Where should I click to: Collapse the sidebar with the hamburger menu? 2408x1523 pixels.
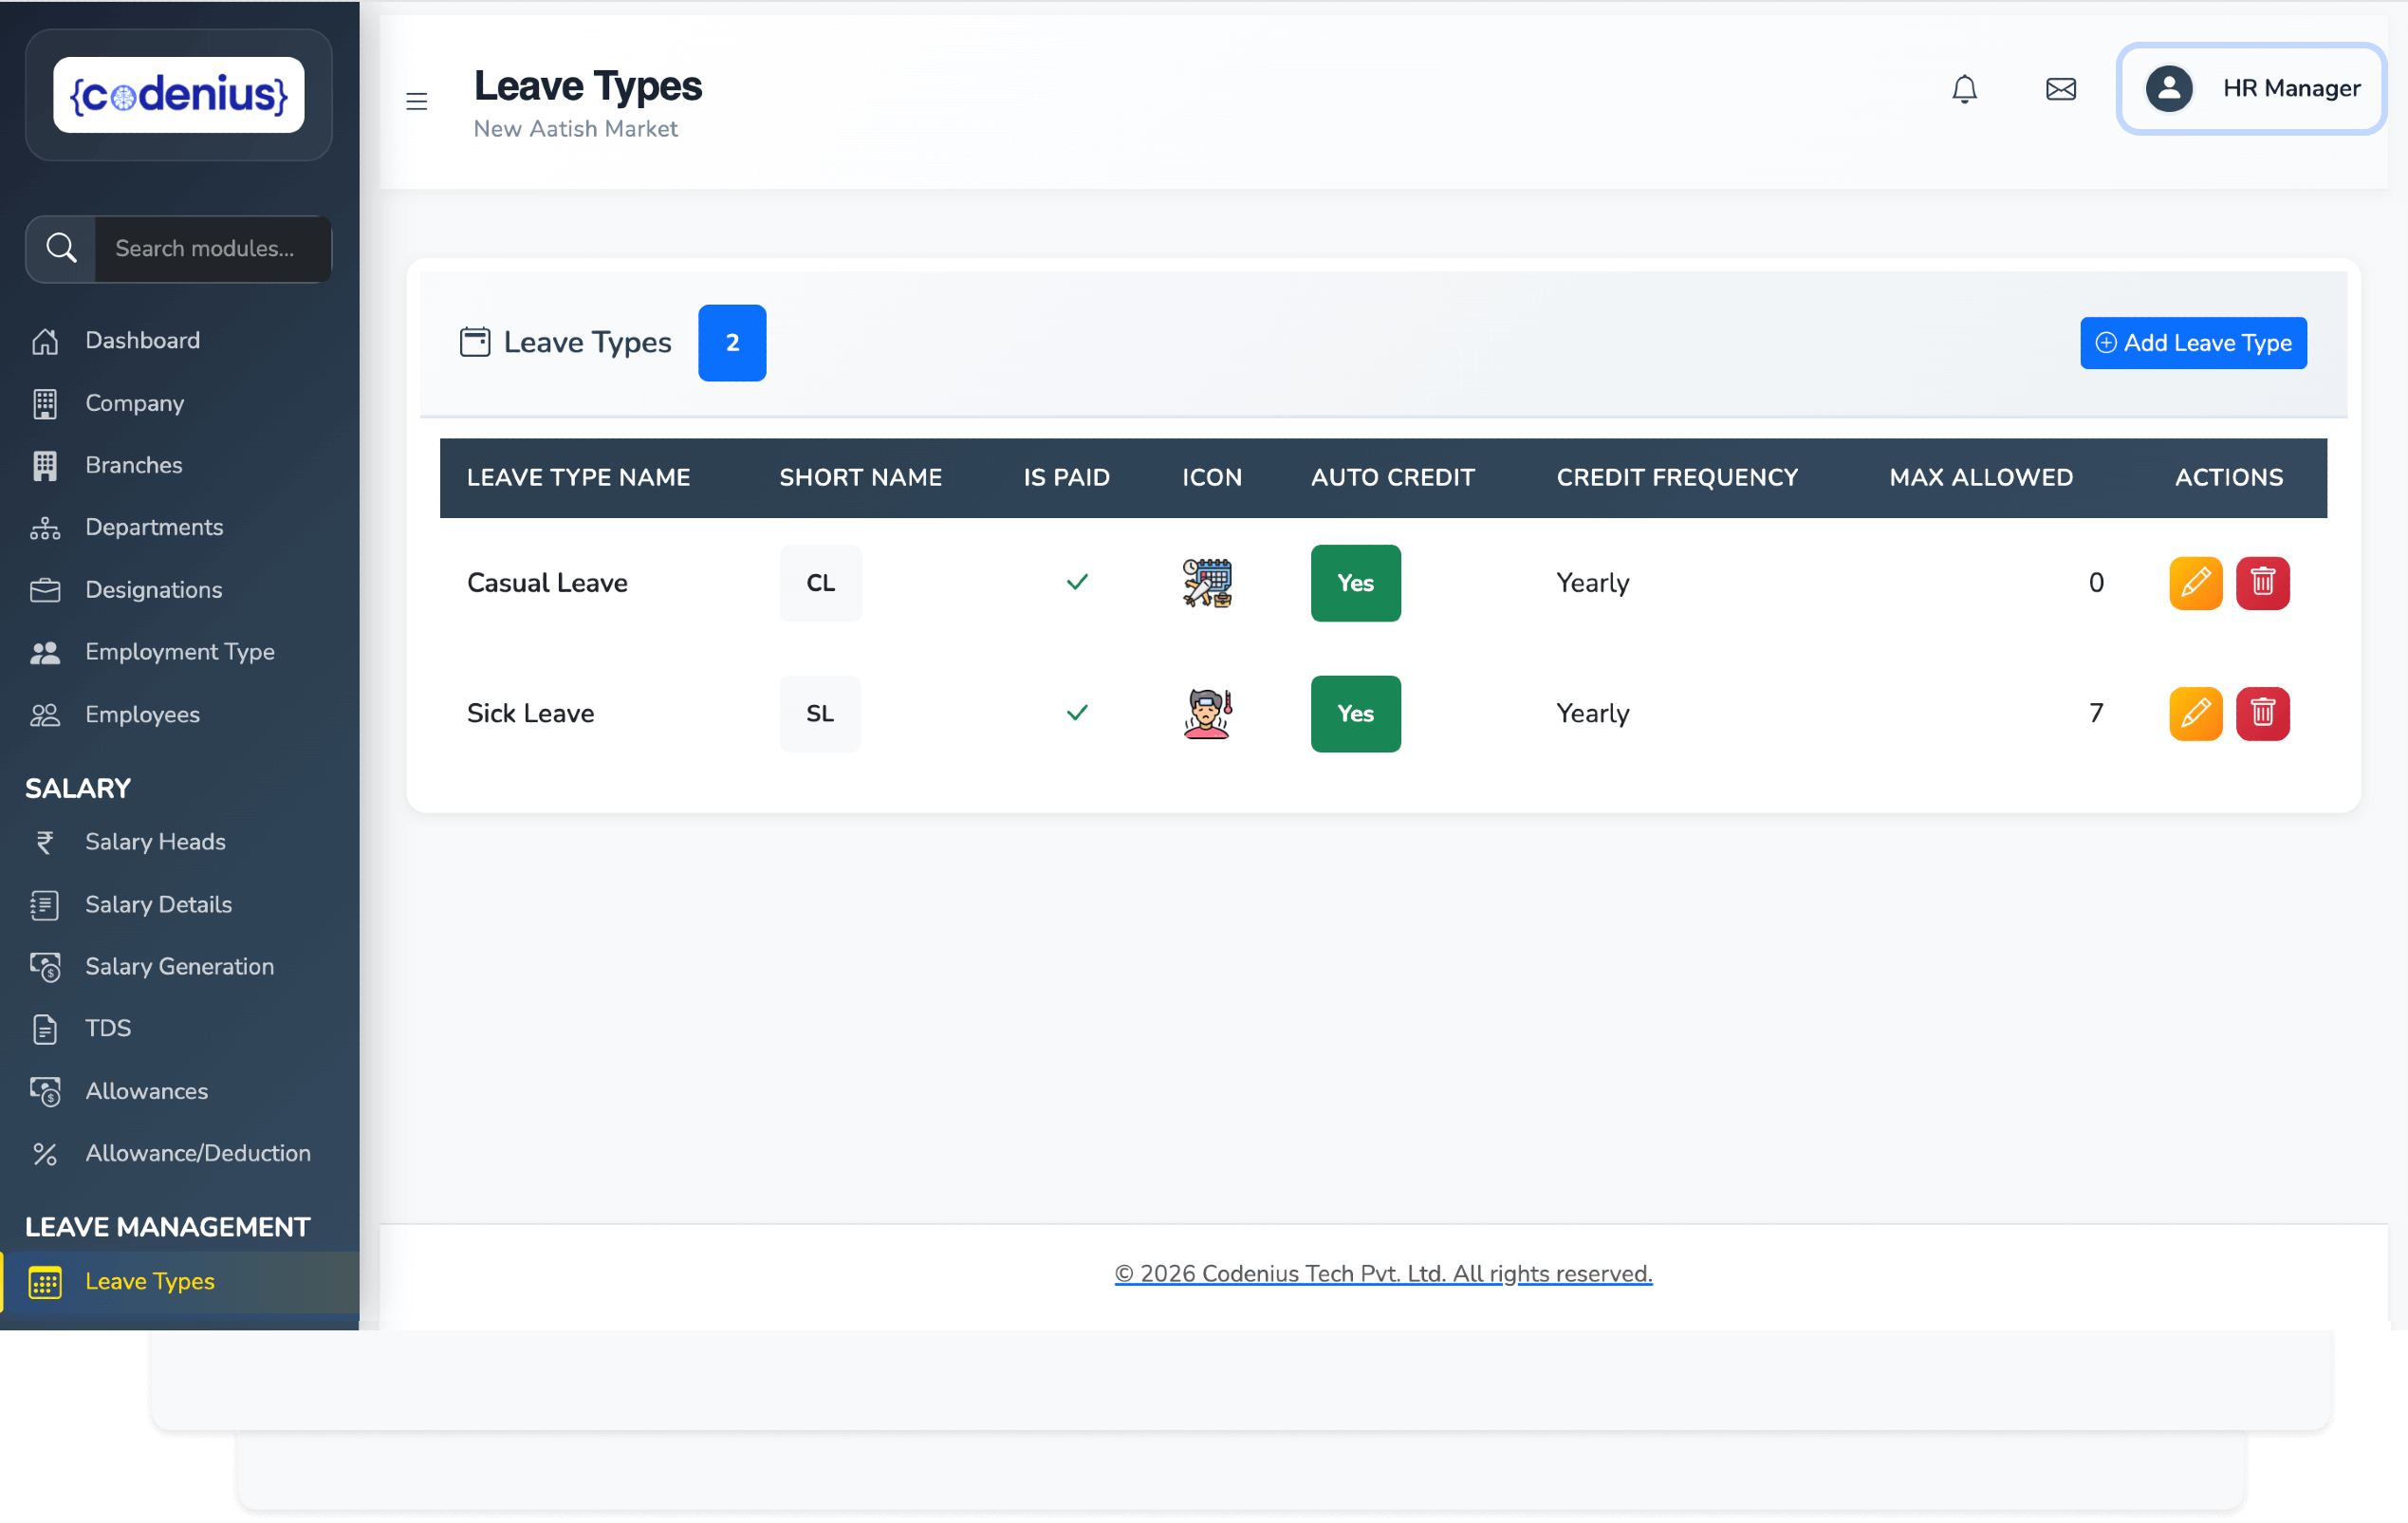tap(416, 100)
